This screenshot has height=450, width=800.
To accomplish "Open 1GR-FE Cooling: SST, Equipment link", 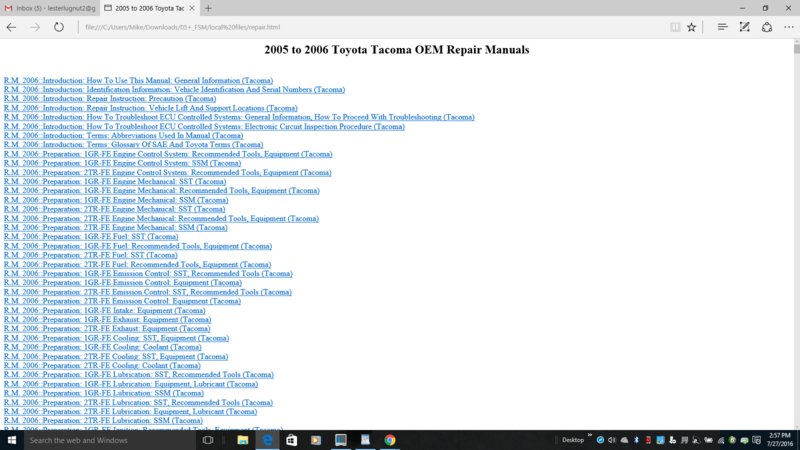I will pyautogui.click(x=116, y=338).
